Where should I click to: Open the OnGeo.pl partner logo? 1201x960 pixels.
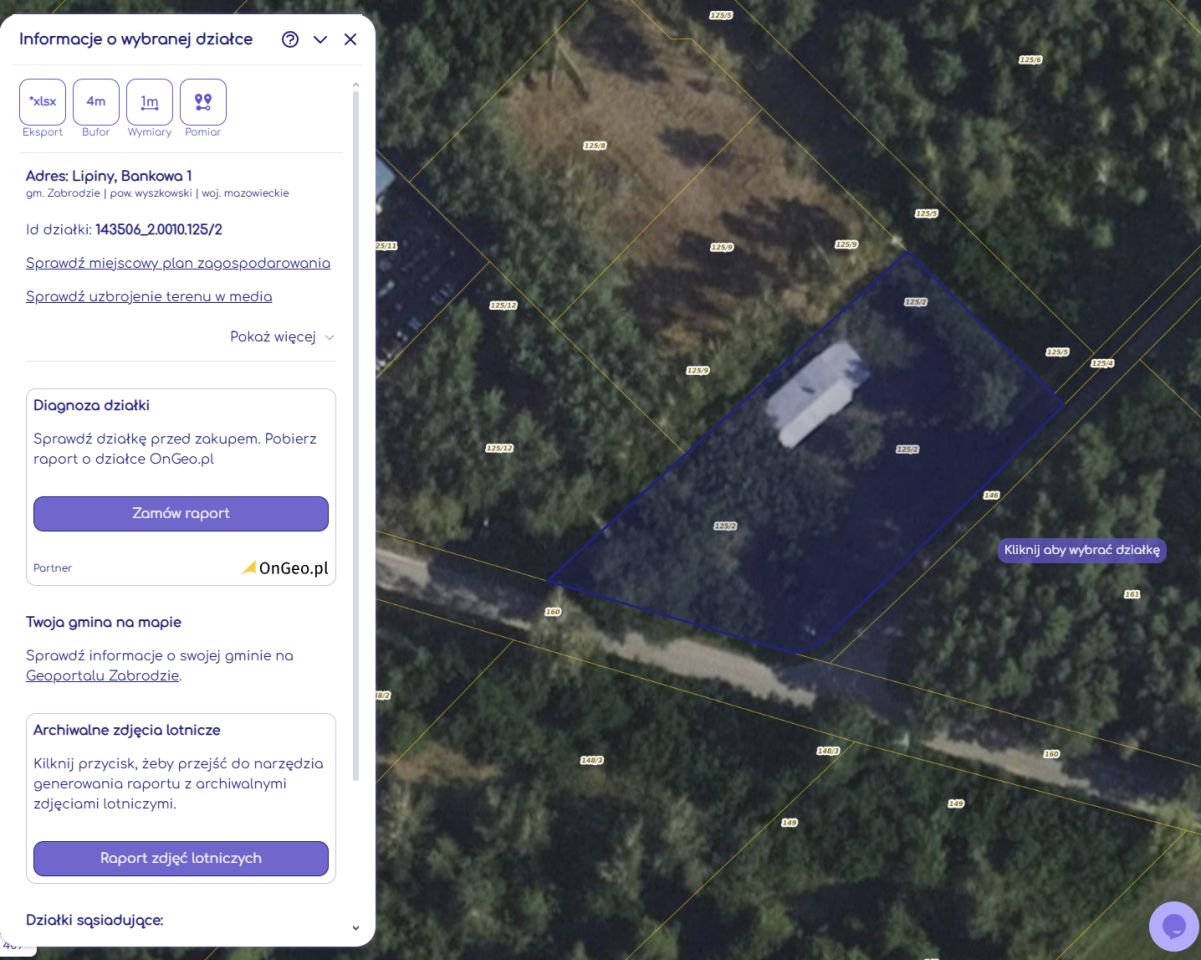(x=285, y=568)
